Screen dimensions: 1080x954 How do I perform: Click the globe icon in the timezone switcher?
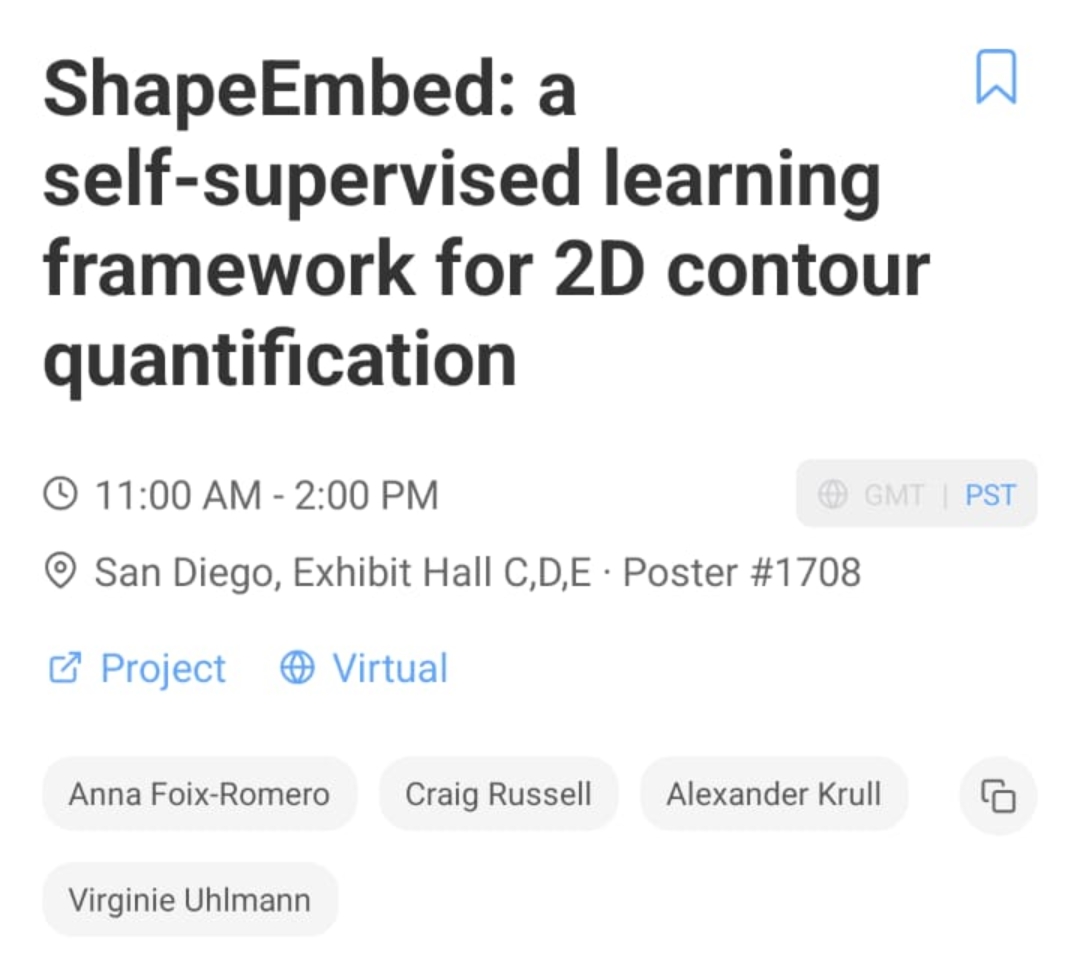[x=833, y=494]
